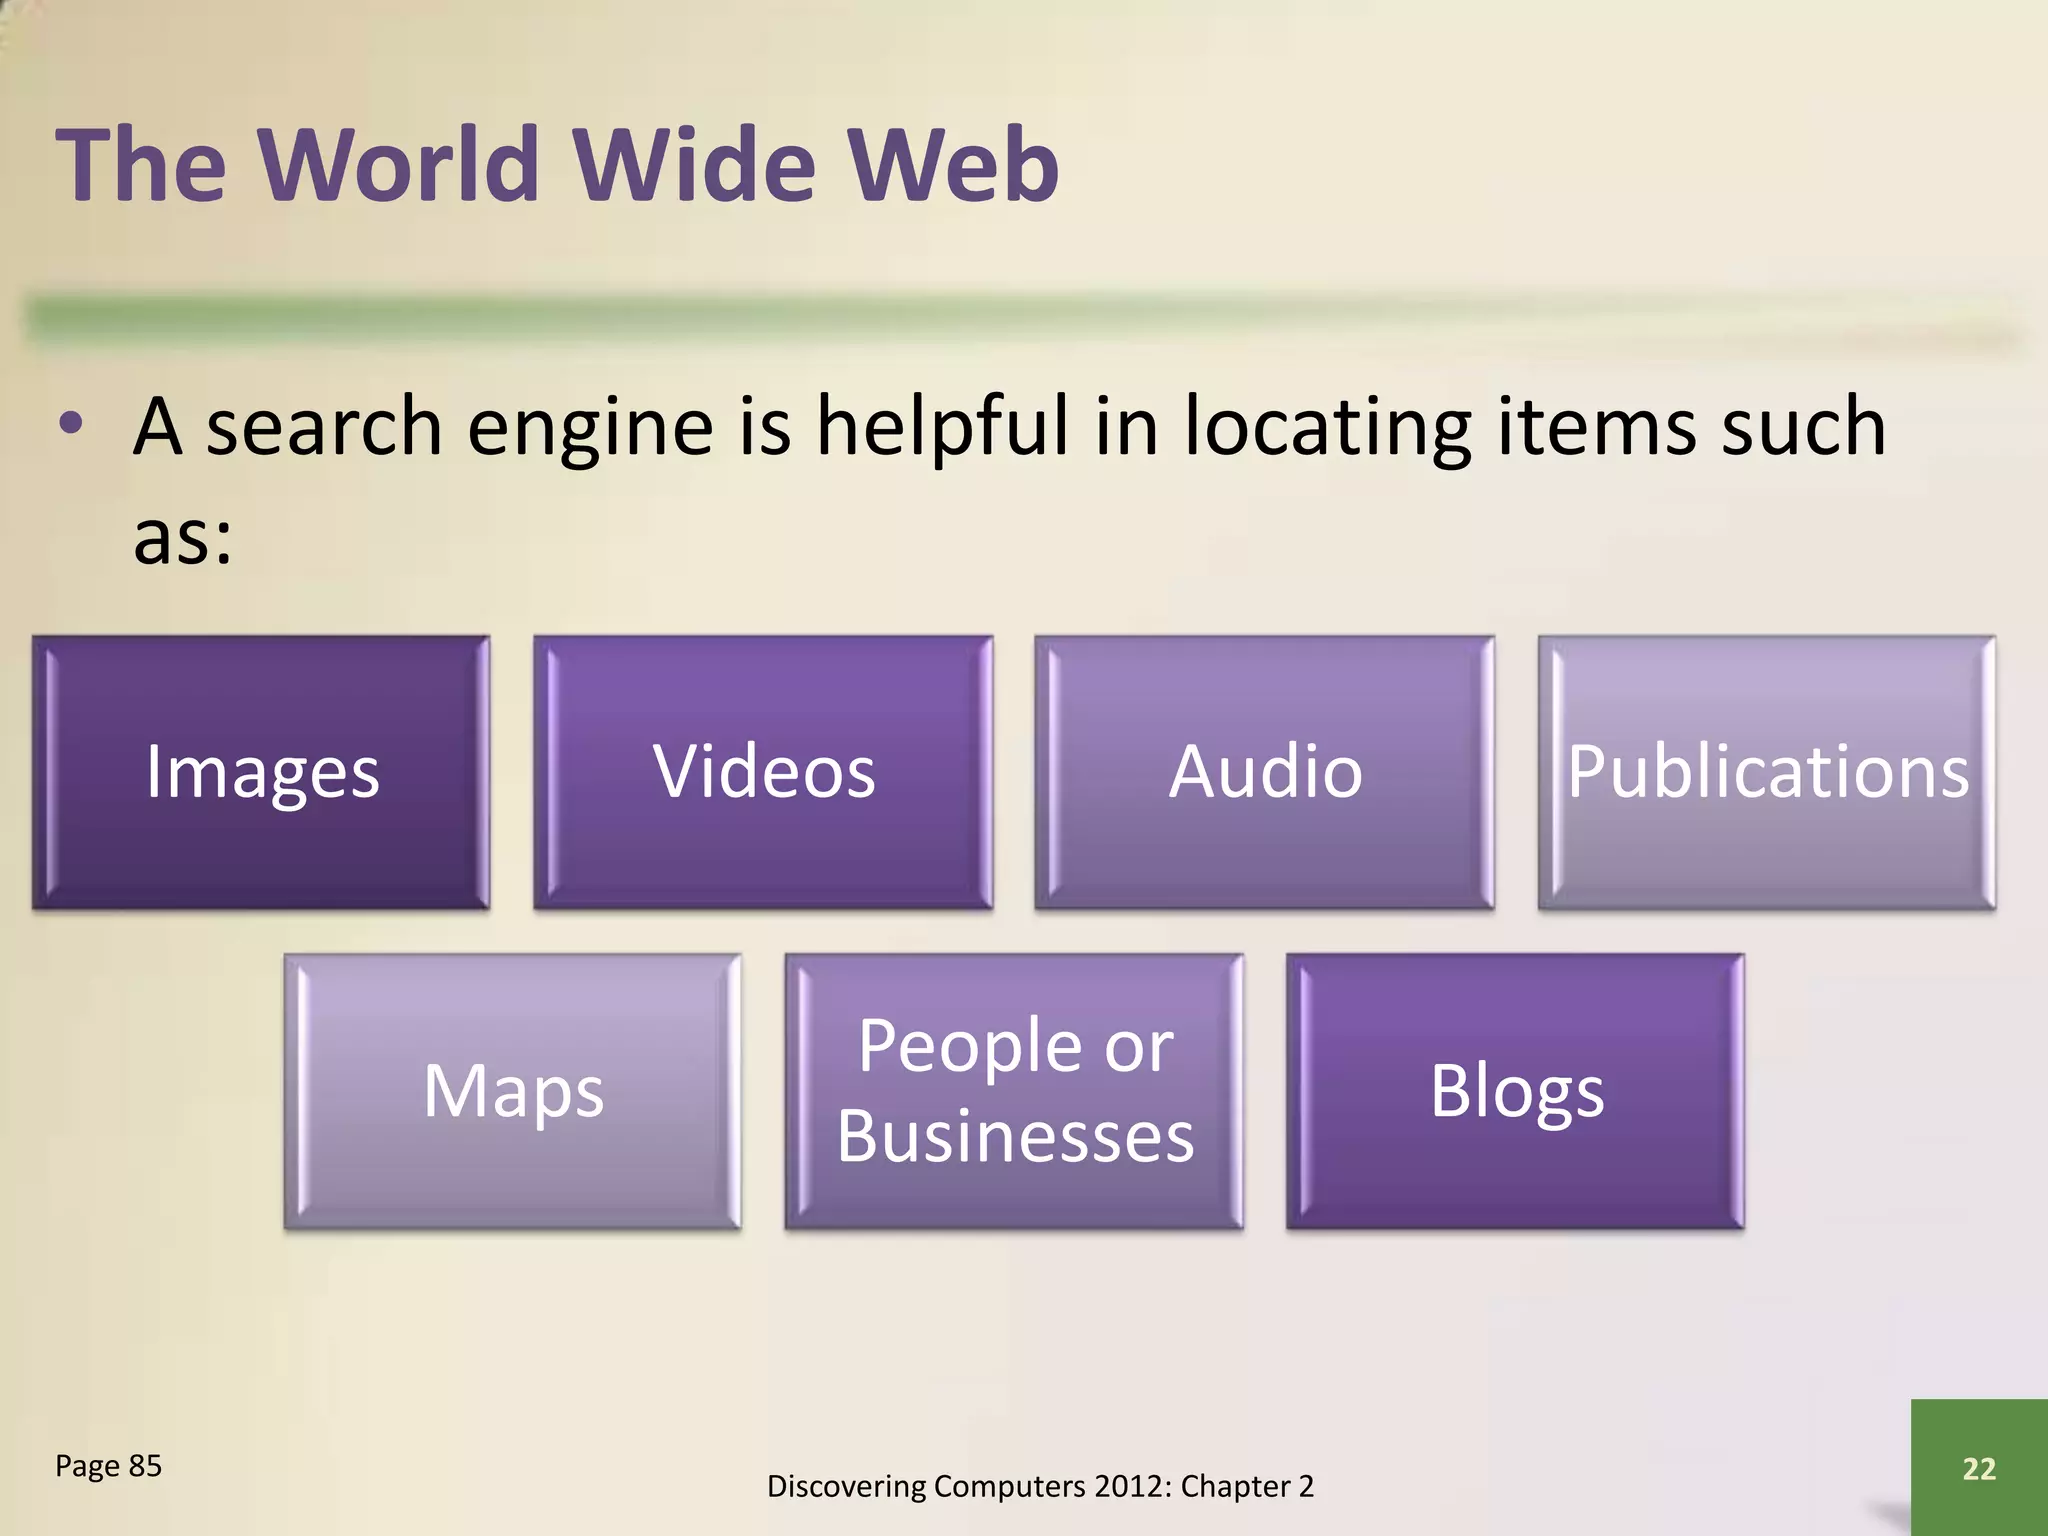Select the Audio box
The width and height of the screenshot is (2048, 1536).
point(1265,772)
